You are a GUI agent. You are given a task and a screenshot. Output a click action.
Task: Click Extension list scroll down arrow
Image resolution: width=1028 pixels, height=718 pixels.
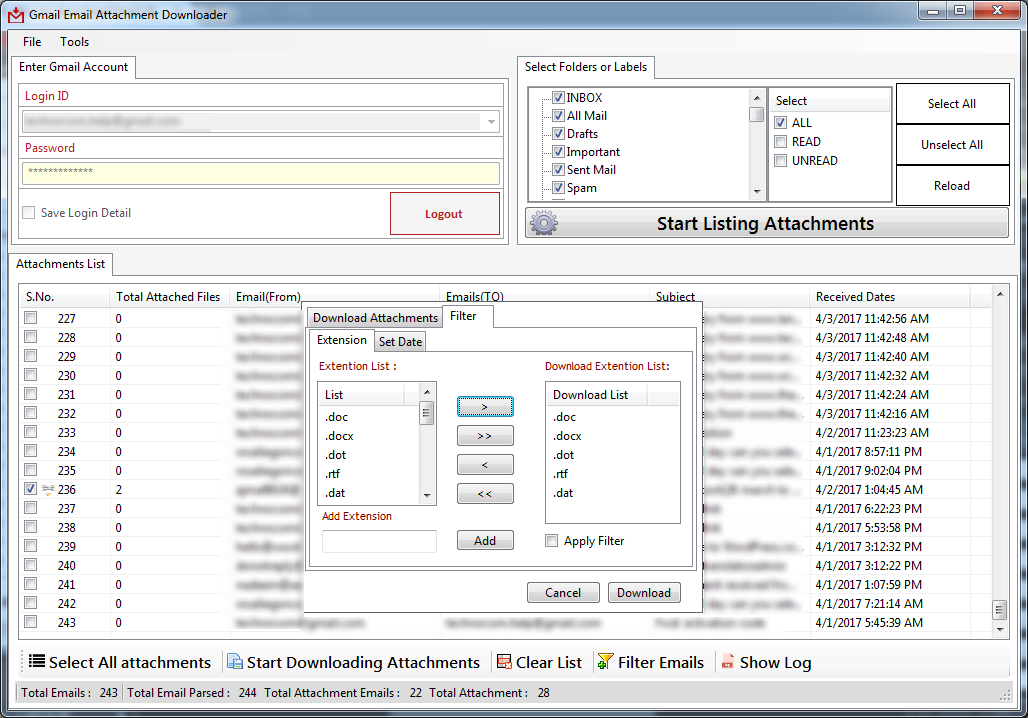pyautogui.click(x=427, y=496)
